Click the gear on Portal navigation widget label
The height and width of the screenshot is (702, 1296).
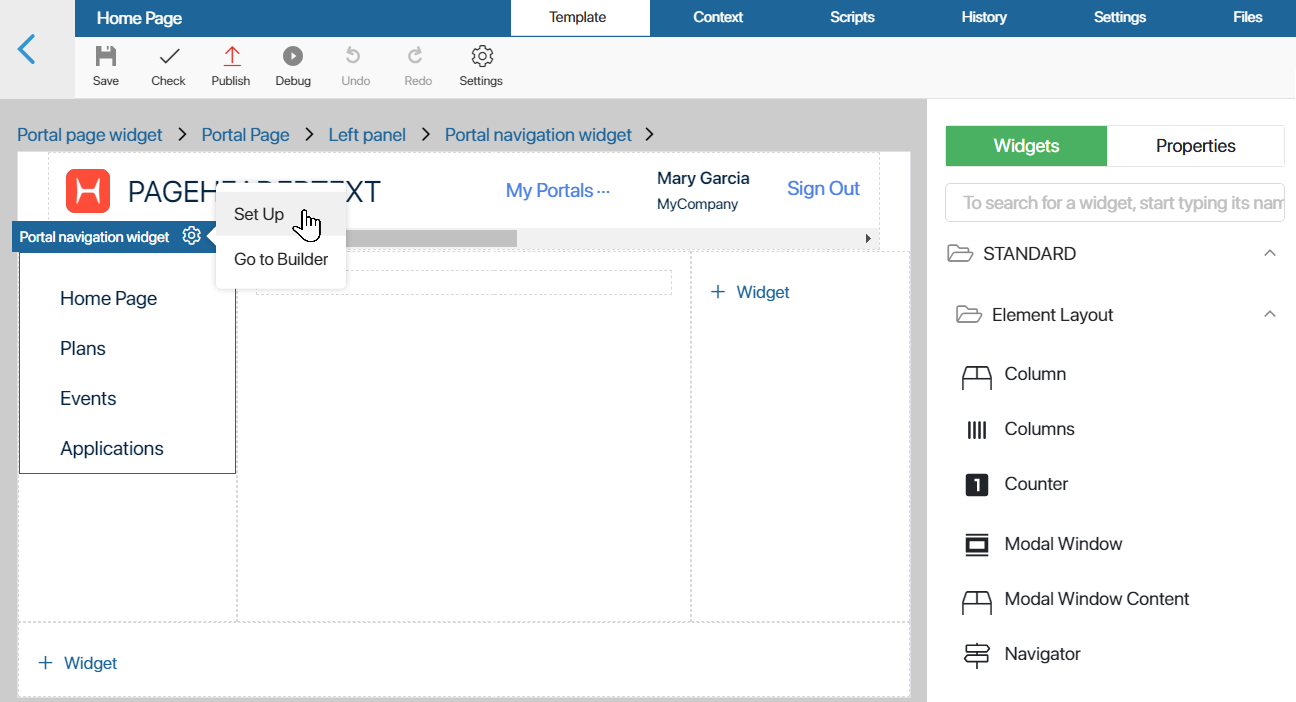[x=191, y=236]
